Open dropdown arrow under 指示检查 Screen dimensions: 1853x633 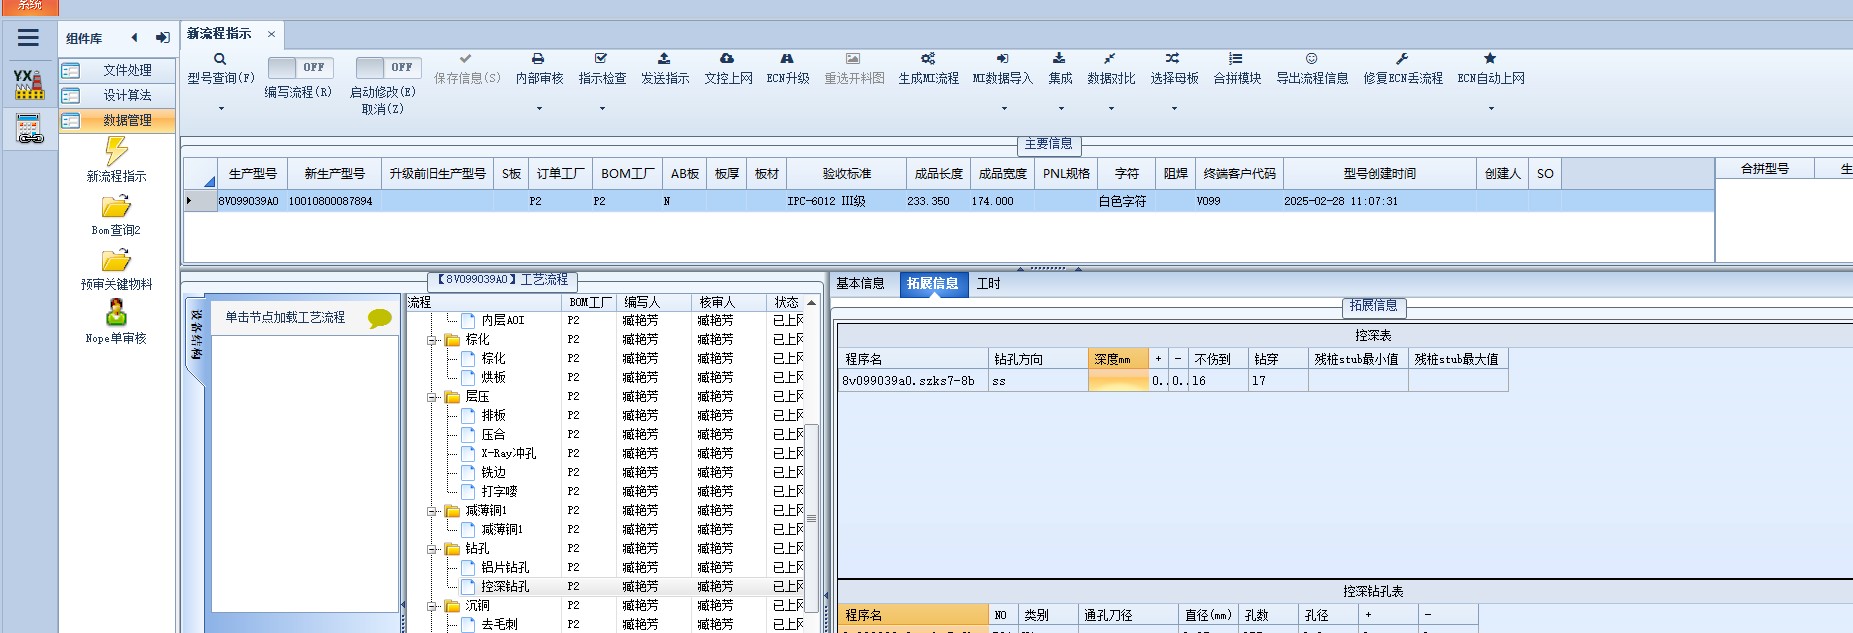[602, 109]
